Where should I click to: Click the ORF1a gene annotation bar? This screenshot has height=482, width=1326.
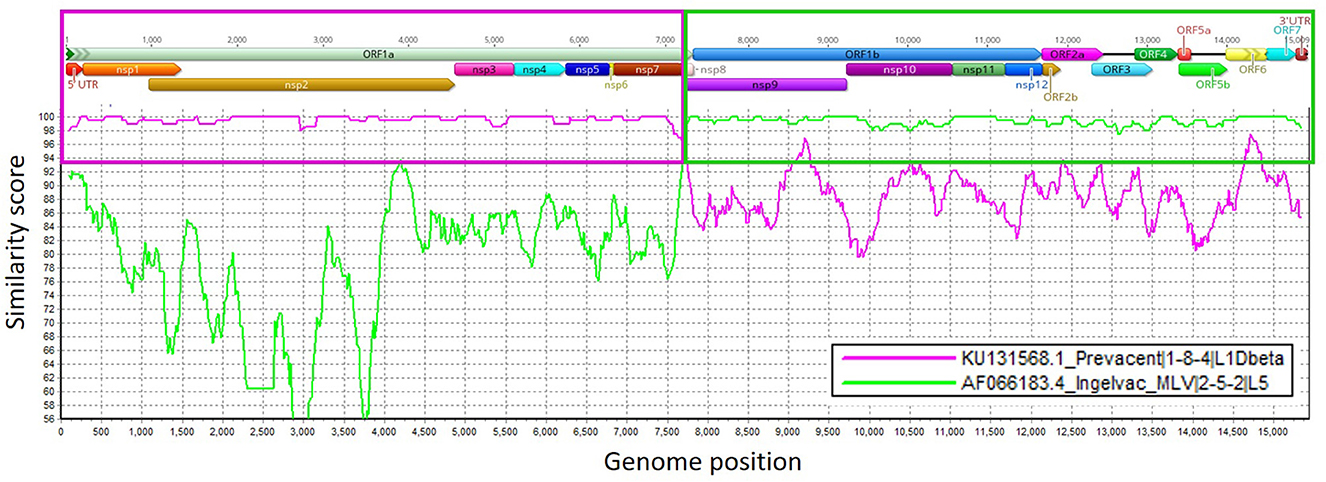380,54
